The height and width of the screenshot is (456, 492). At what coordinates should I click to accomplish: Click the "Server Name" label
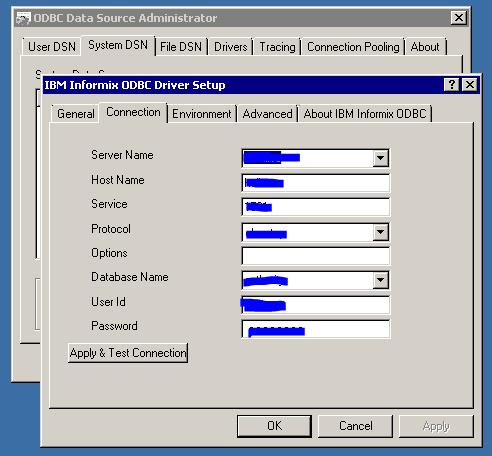click(x=122, y=155)
